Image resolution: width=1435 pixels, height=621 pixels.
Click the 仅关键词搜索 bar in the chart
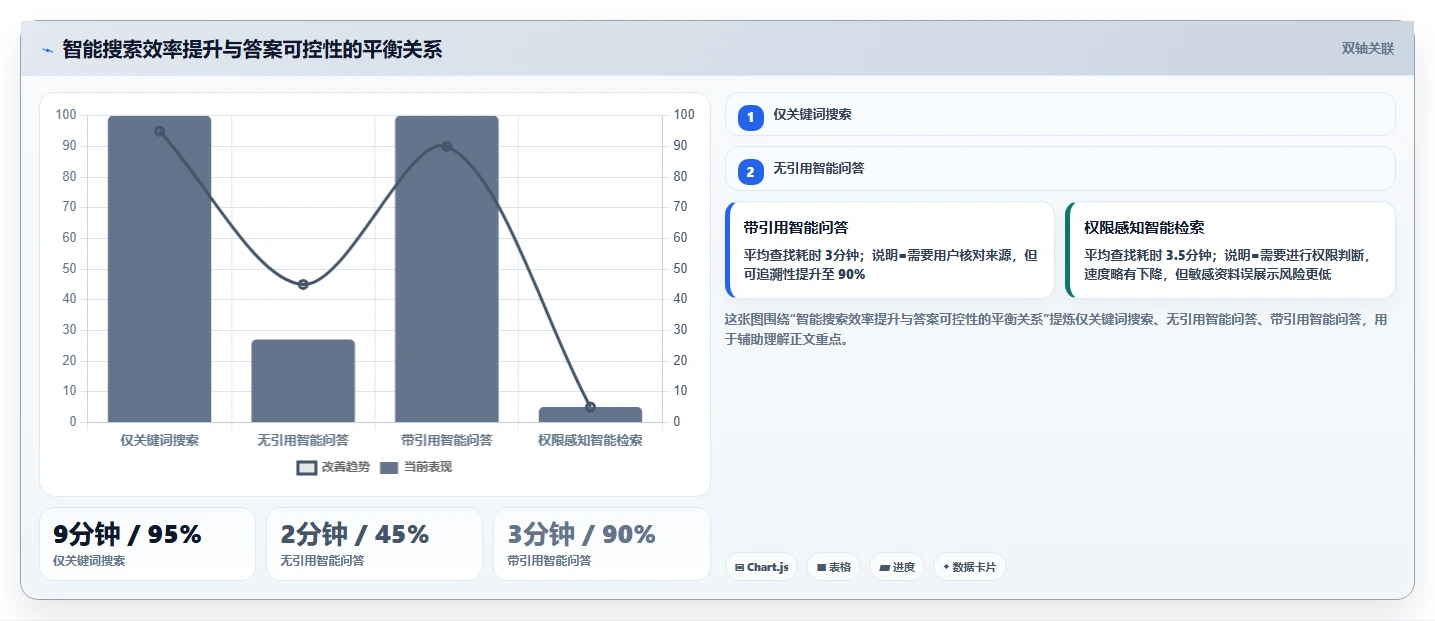click(159, 269)
